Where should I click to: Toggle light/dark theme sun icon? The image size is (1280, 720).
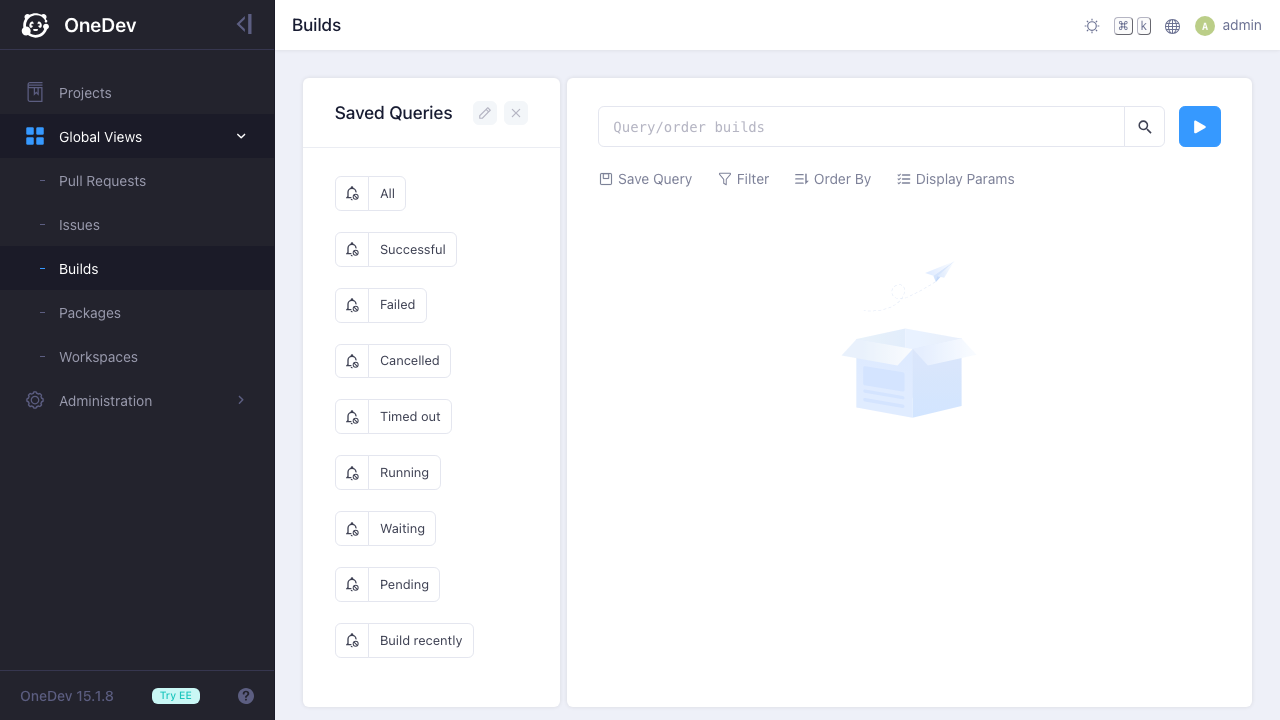click(x=1092, y=26)
